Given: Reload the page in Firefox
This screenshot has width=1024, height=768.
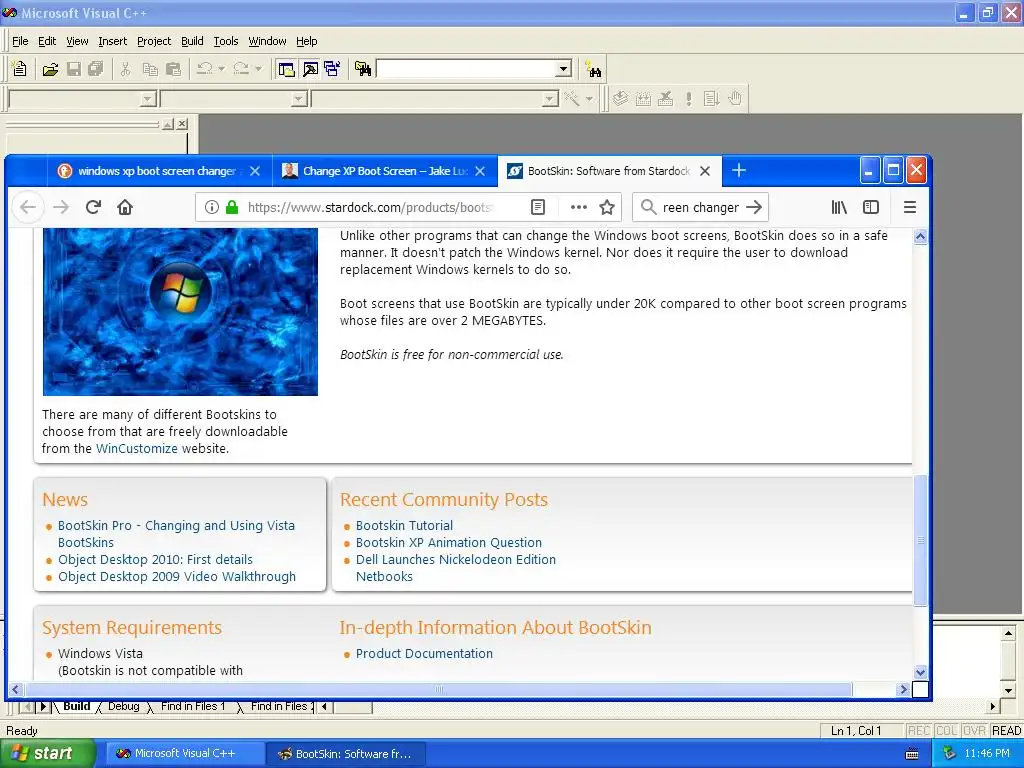Looking at the screenshot, I should pos(93,207).
